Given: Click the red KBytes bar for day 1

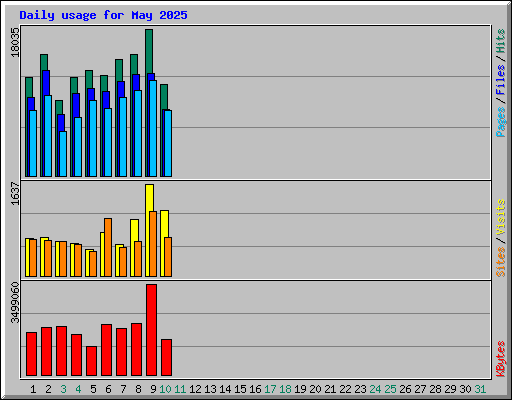Looking at the screenshot, I should tap(31, 354).
